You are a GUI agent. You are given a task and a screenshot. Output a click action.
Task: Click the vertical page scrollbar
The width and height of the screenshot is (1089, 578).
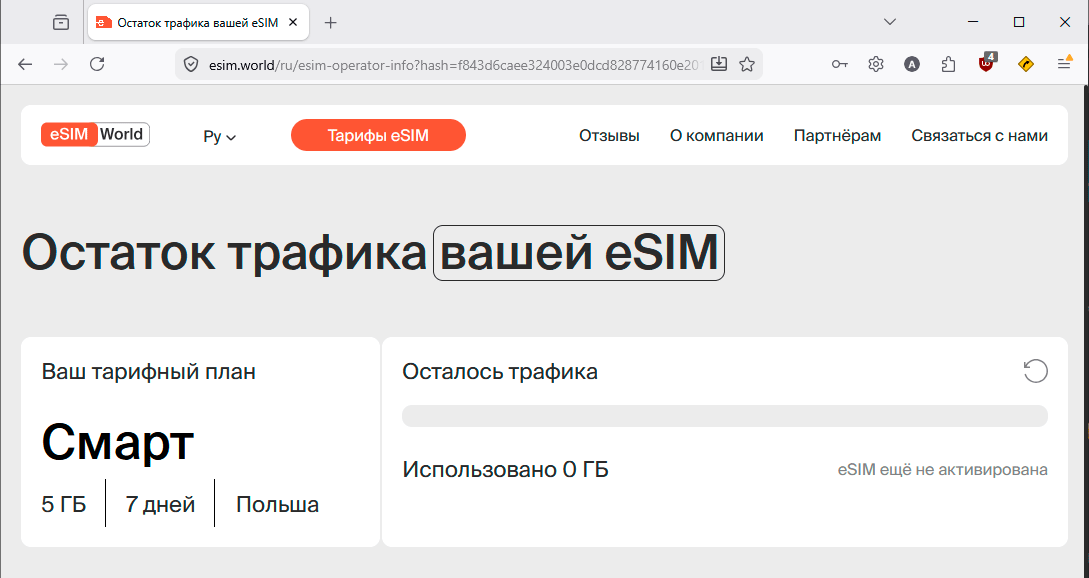pos(1085,331)
